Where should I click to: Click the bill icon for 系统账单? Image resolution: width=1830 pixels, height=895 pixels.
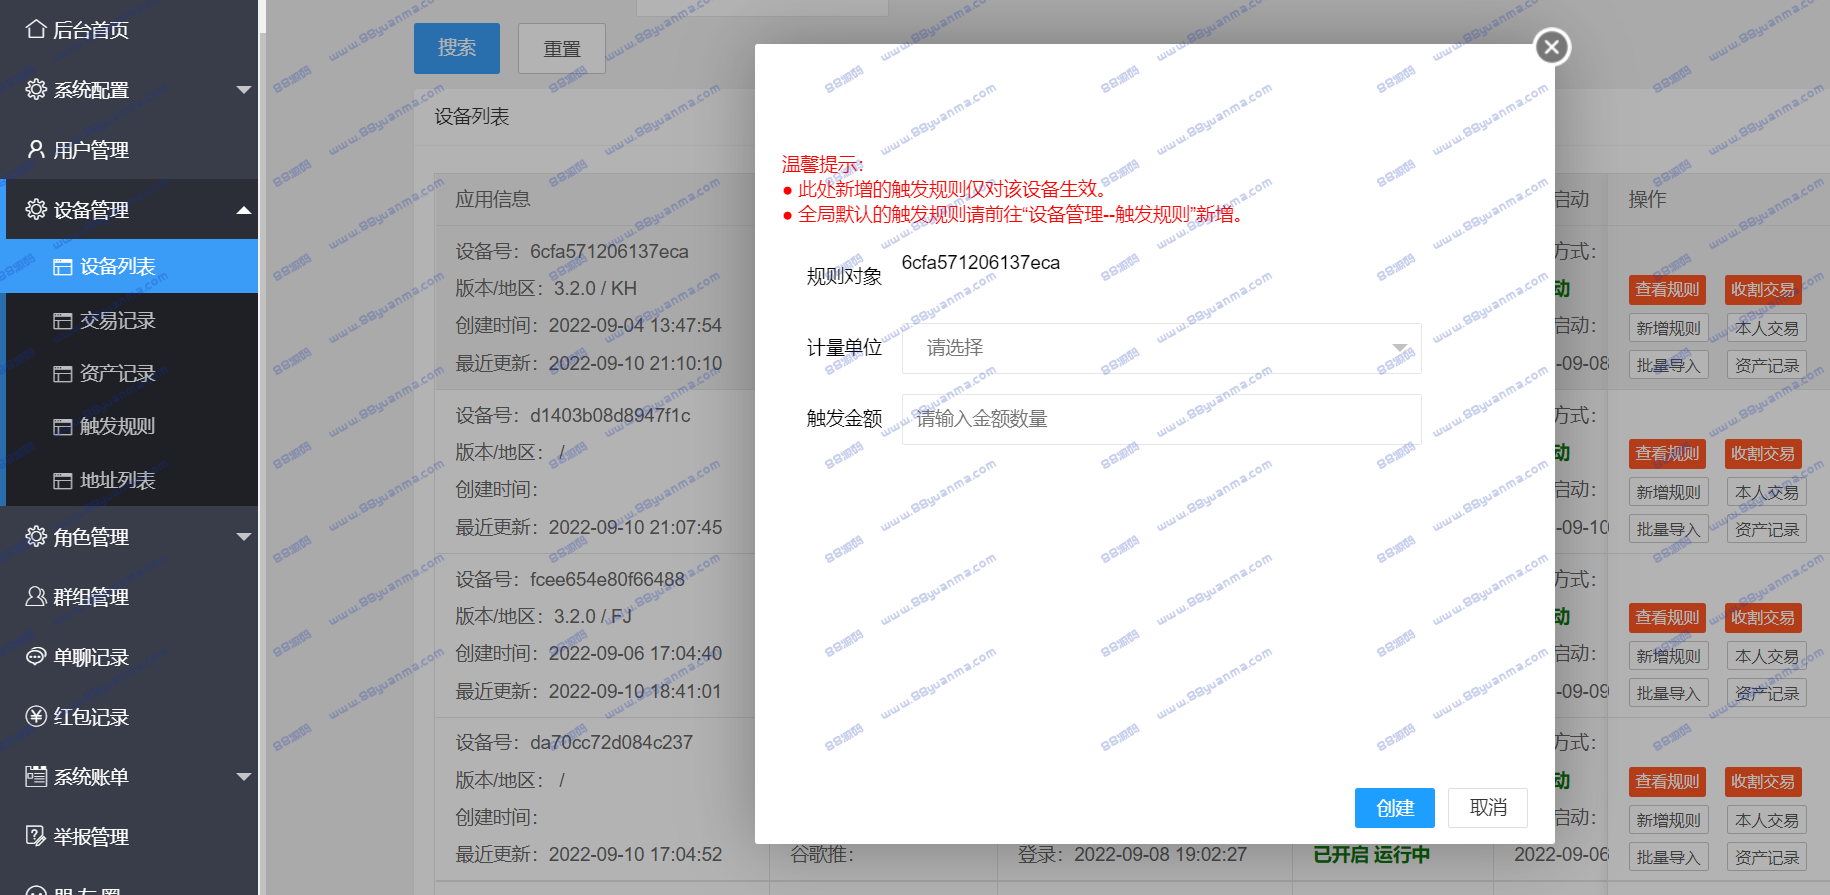tap(36, 776)
